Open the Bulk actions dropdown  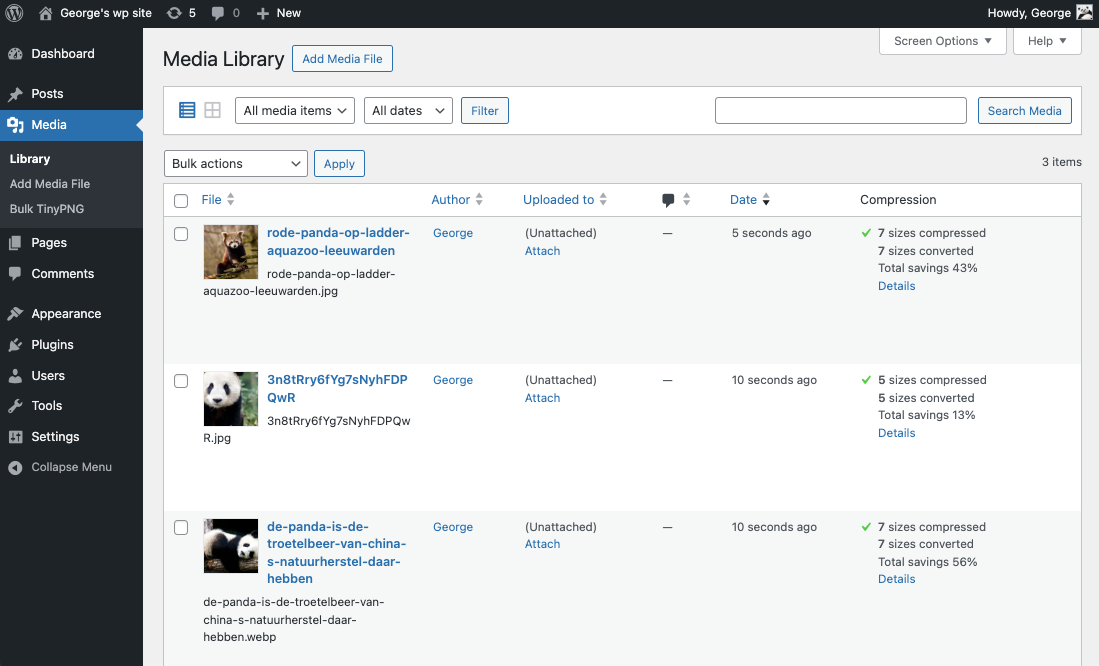[236, 163]
